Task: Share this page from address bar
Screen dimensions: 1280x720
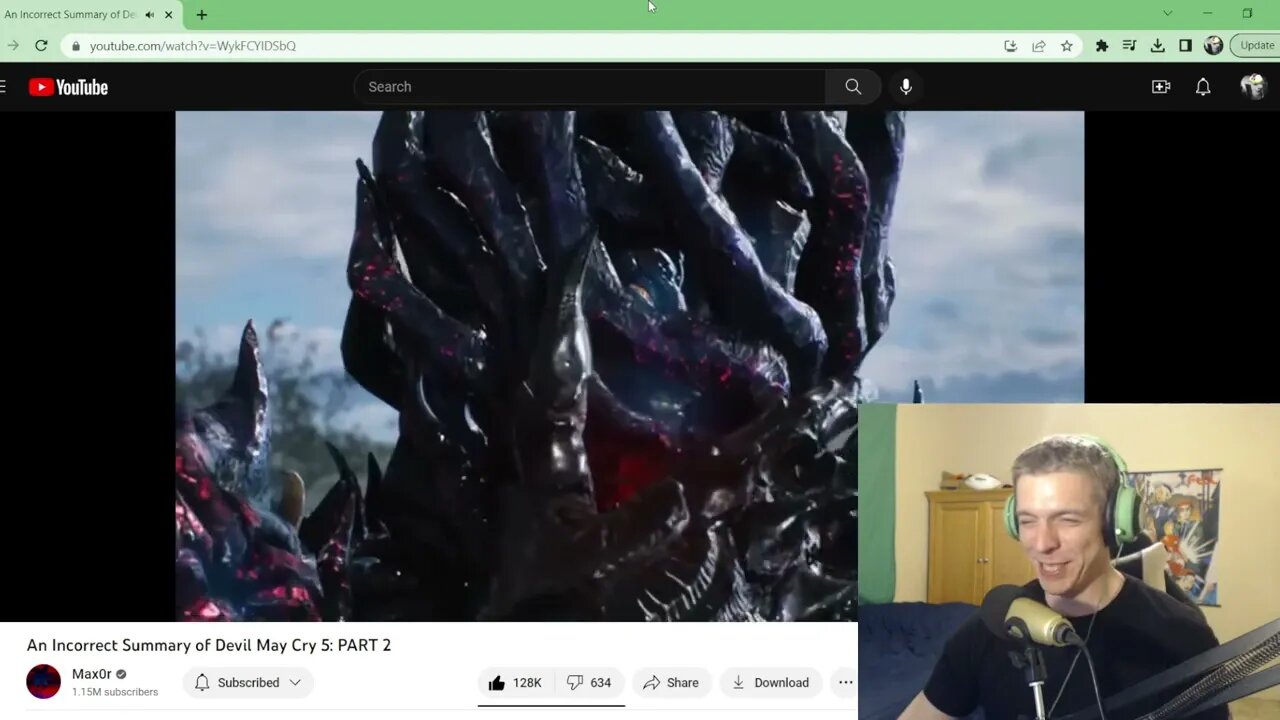Action: click(x=1039, y=46)
